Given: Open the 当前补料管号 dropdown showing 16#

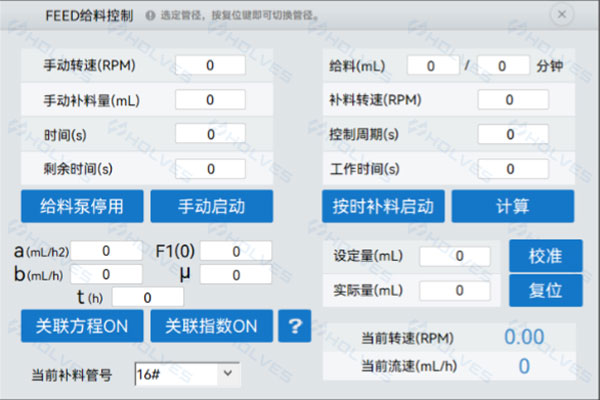Looking at the screenshot, I should coord(189,374).
